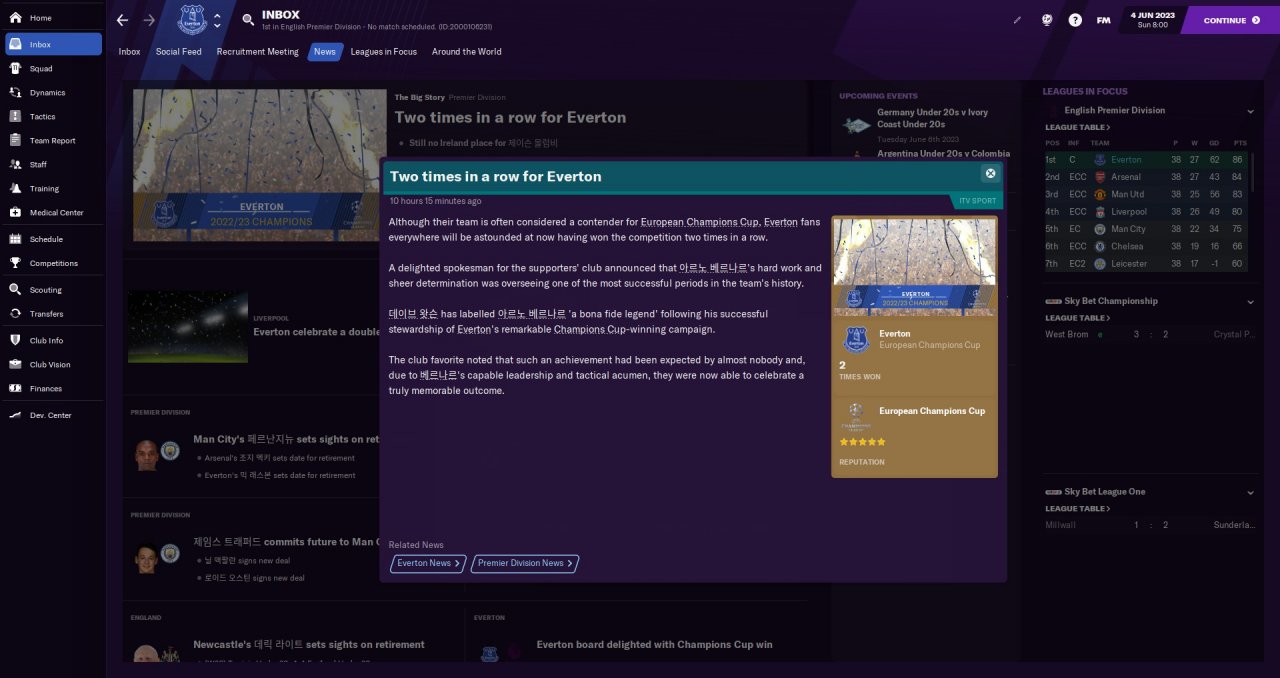Image resolution: width=1280 pixels, height=678 pixels.
Task: Expand League Table link under Premier Division
Action: pyautogui.click(x=1077, y=128)
